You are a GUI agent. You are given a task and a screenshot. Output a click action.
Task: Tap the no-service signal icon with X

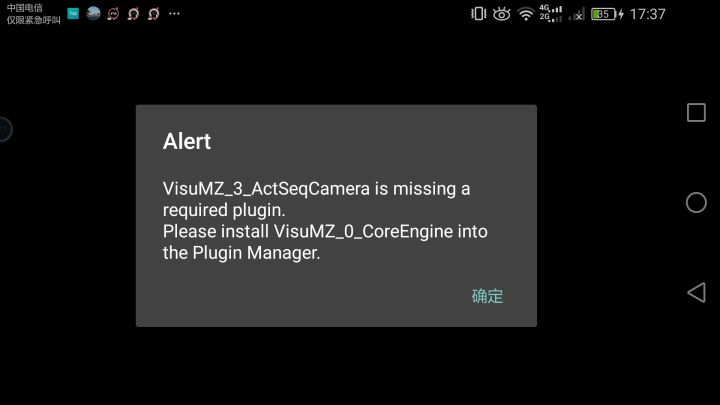click(577, 14)
